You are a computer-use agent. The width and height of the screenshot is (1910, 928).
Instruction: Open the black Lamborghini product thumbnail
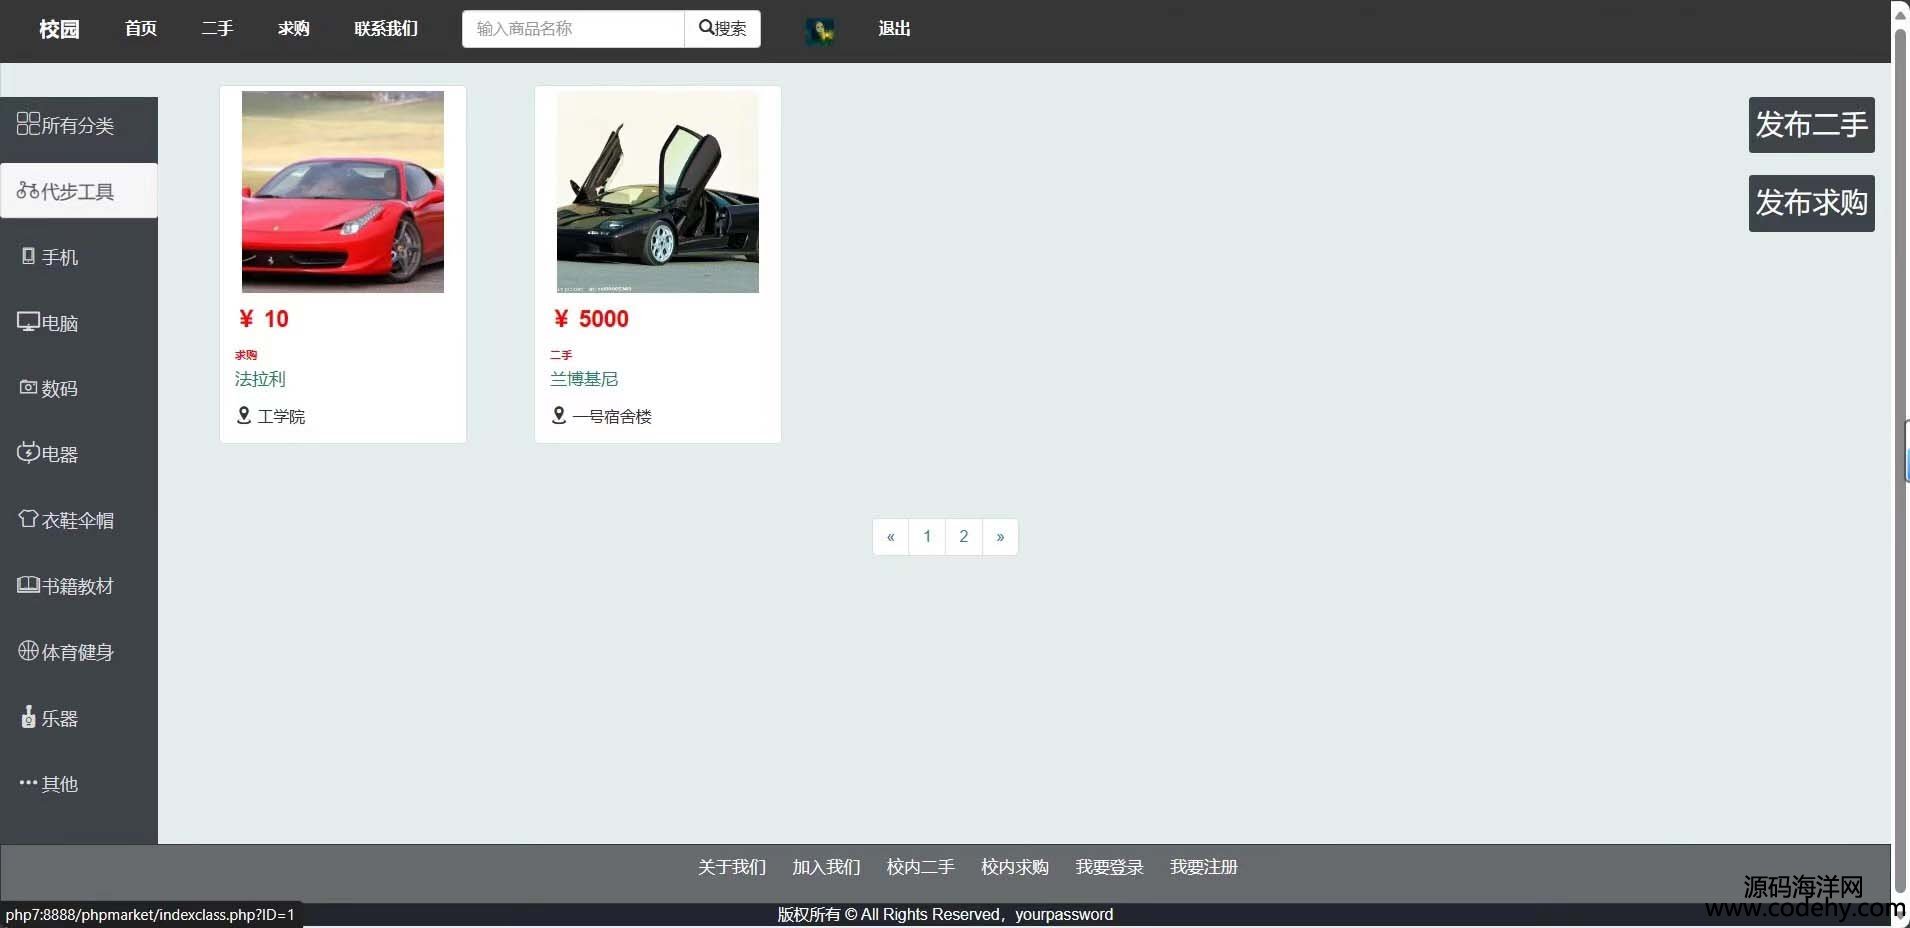pyautogui.click(x=658, y=192)
